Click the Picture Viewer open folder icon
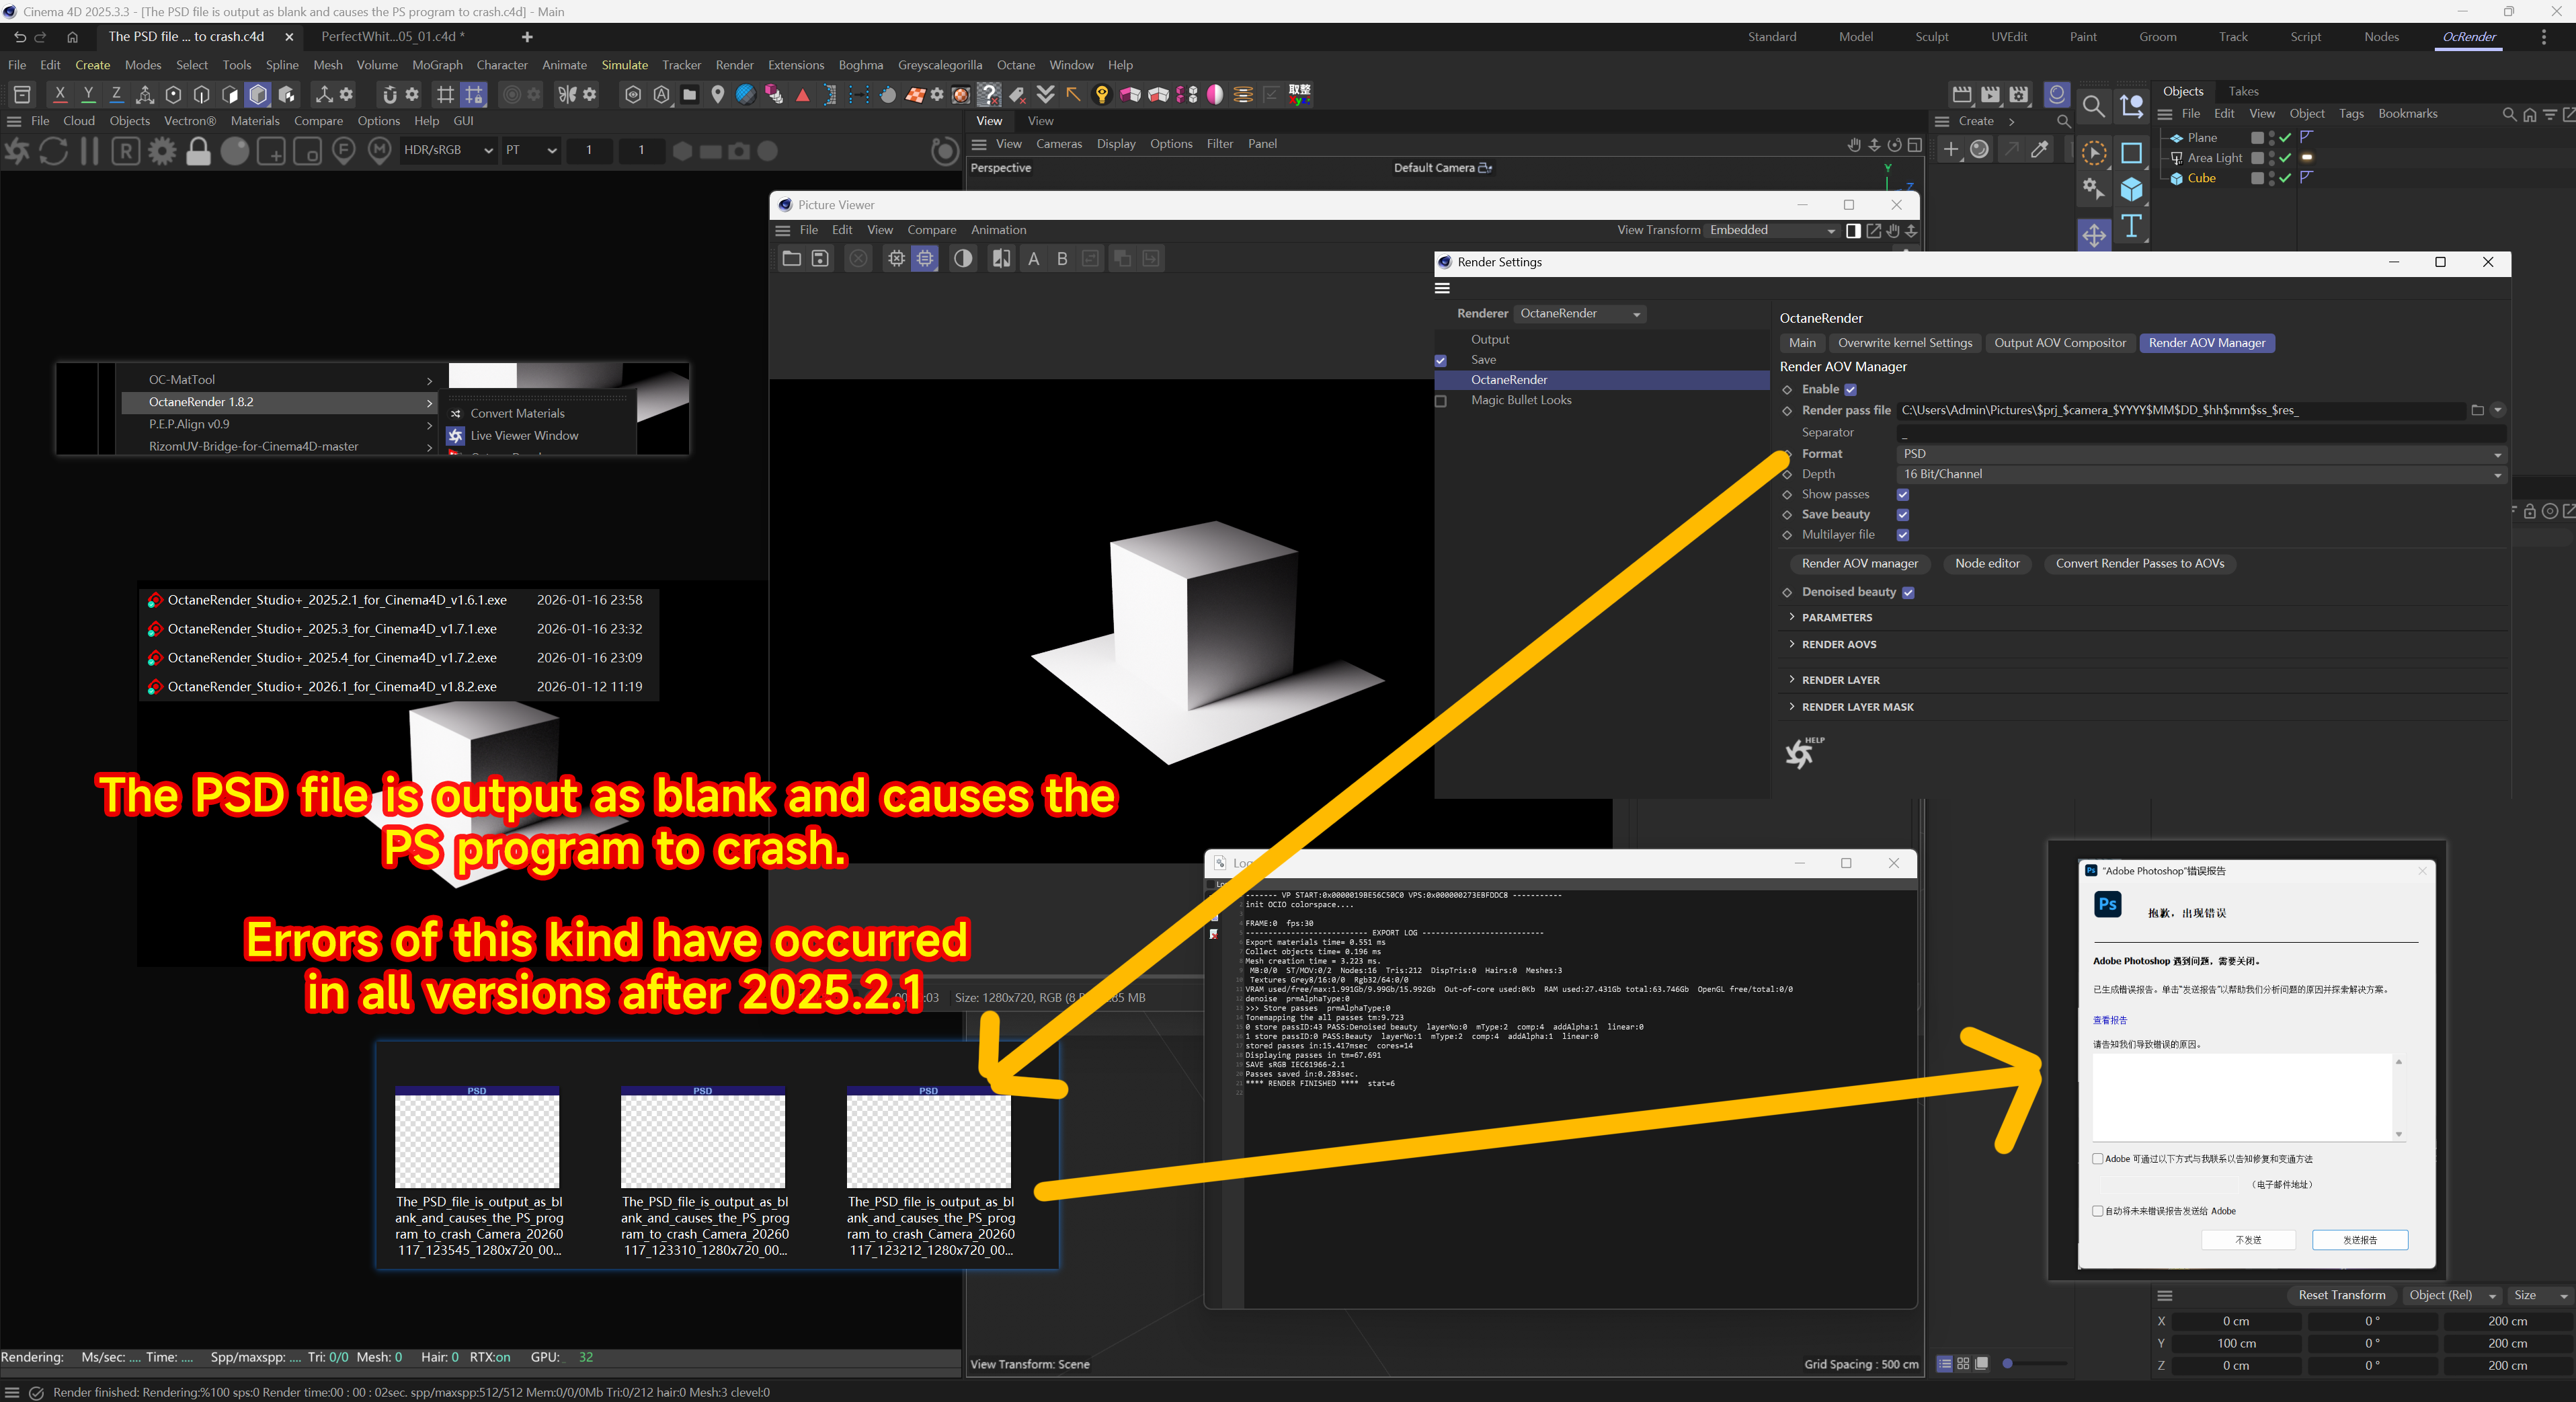 791,259
